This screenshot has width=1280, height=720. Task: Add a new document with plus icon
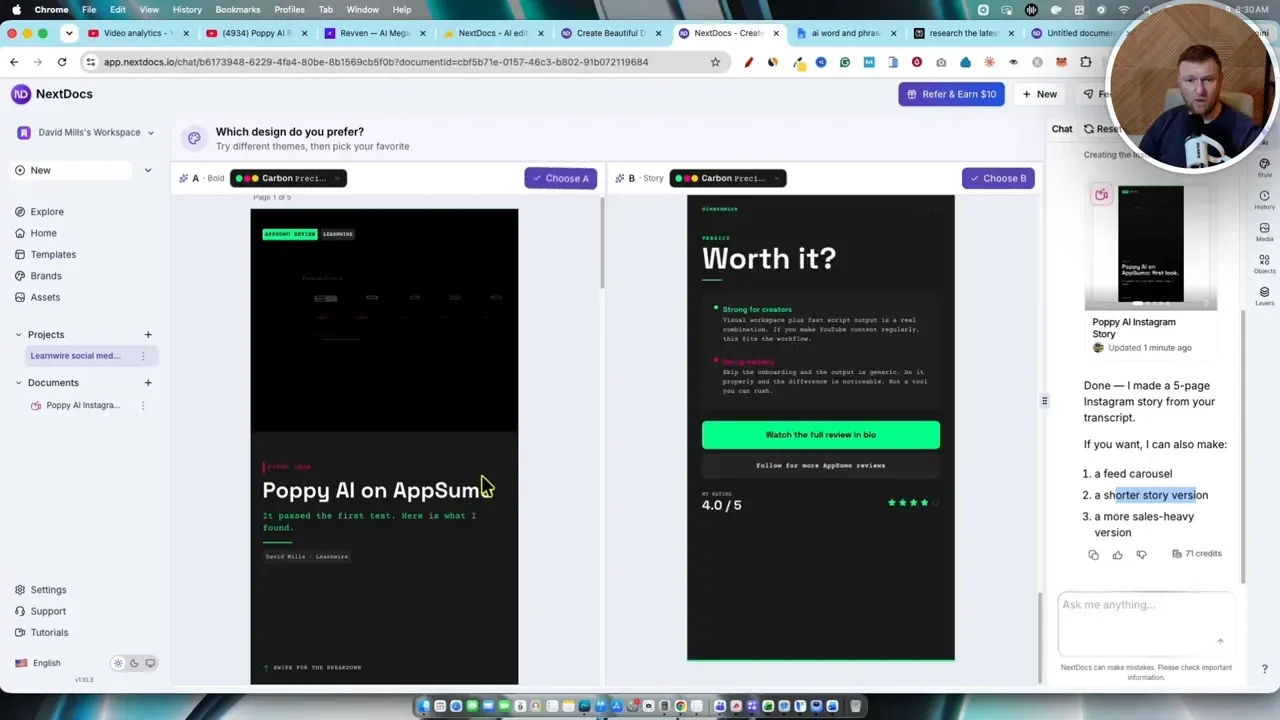click(x=148, y=383)
